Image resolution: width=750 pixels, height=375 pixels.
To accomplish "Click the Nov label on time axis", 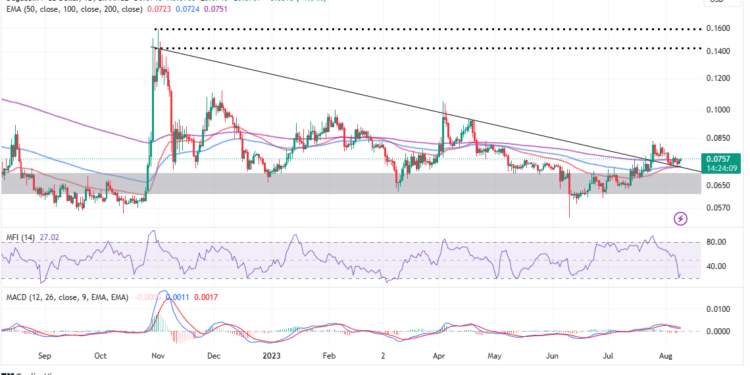I will (158, 356).
